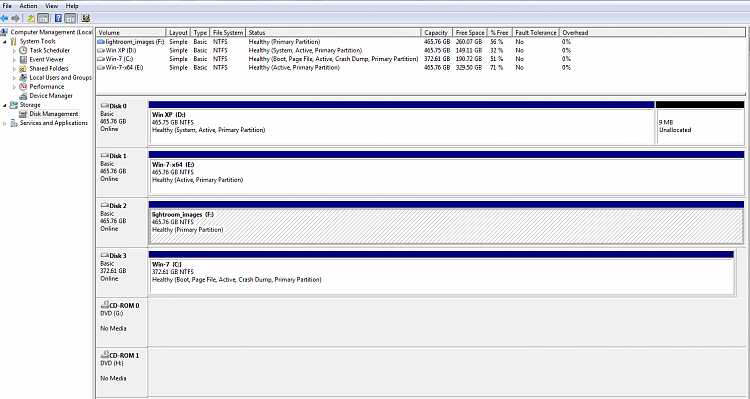
Task: Sort by the Layout column header
Action: tap(178, 33)
